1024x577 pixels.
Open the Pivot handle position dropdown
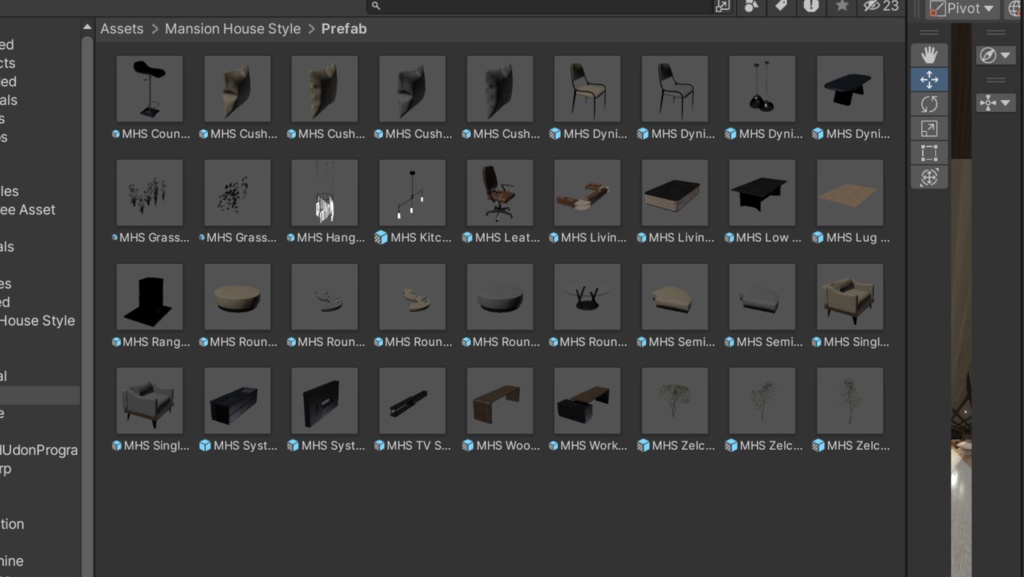[x=962, y=8]
